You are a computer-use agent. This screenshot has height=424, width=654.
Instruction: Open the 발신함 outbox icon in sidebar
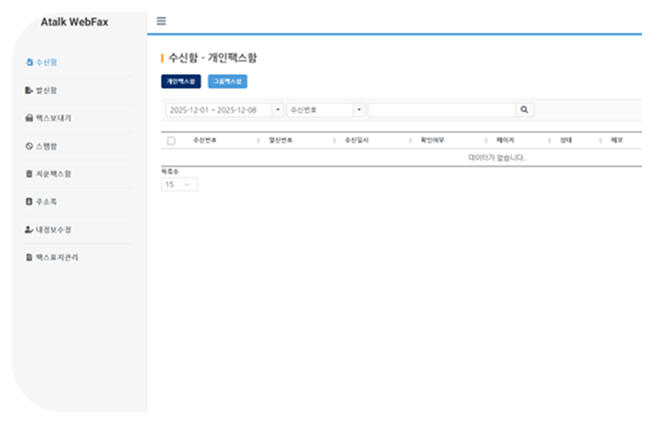[x=29, y=90]
